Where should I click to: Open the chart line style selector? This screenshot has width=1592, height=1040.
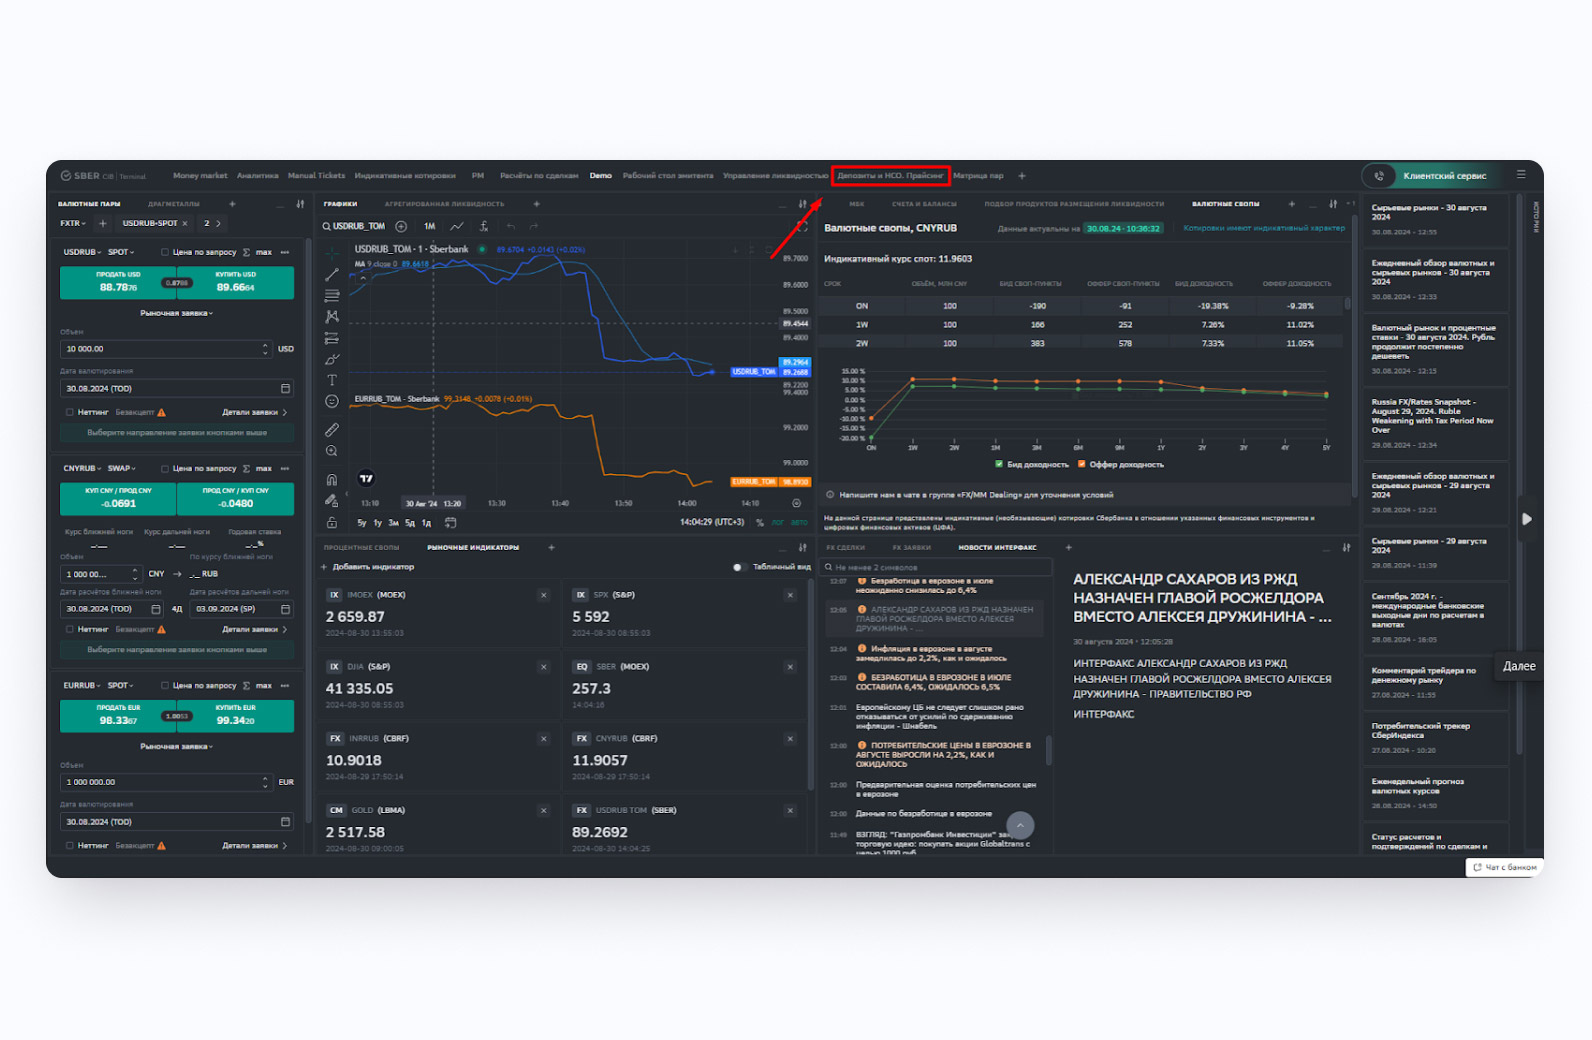(457, 226)
